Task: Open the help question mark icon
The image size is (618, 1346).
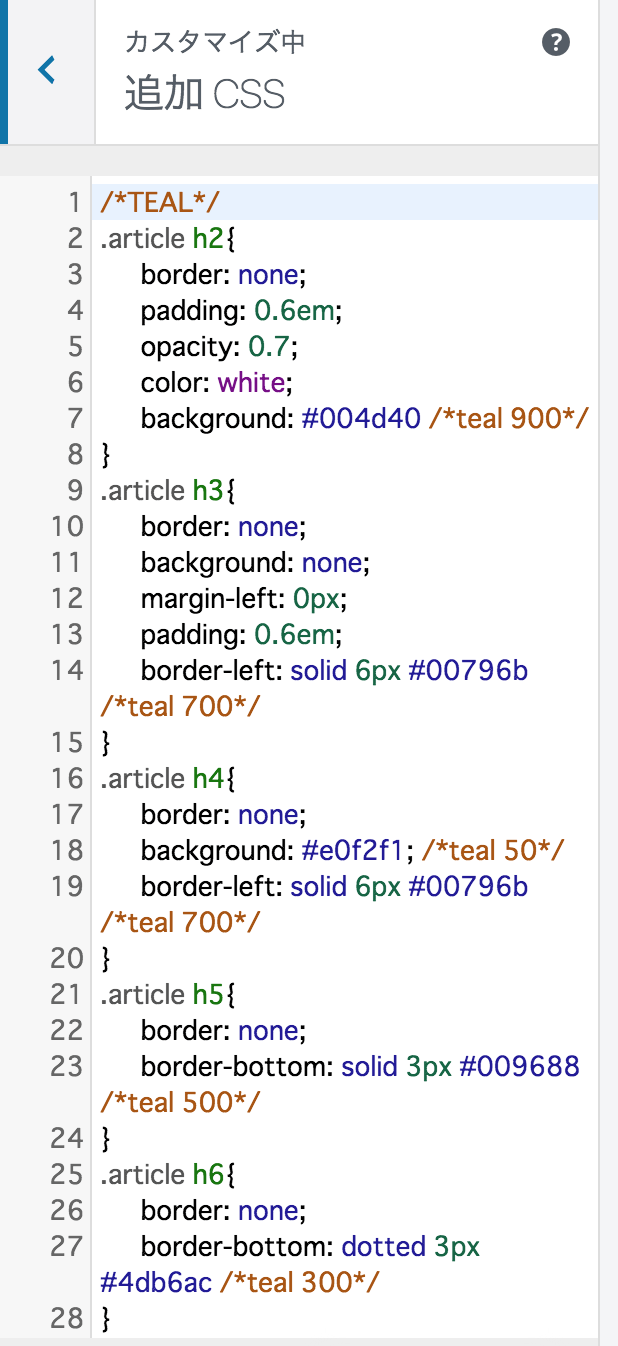Action: click(556, 43)
